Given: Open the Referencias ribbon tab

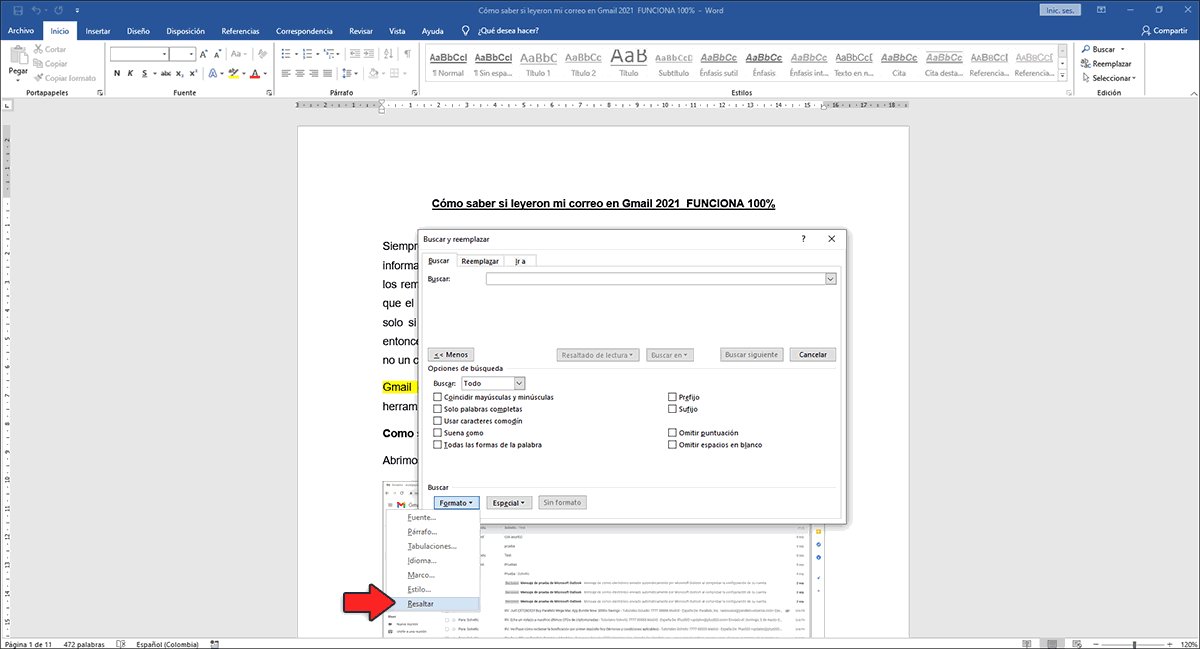Looking at the screenshot, I should [x=240, y=31].
